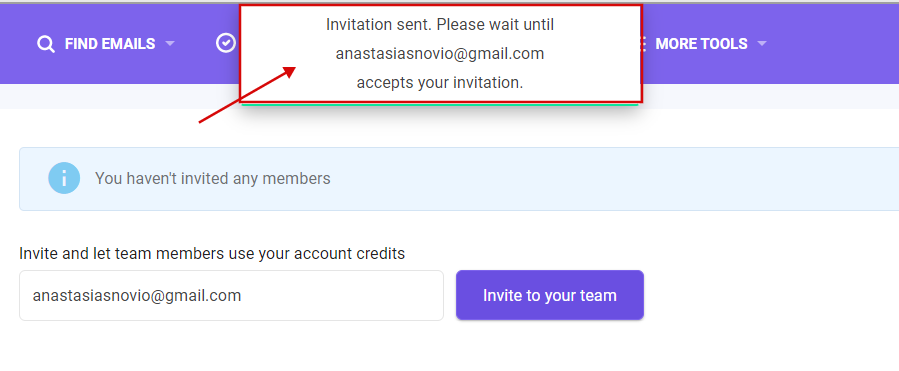The image size is (899, 371).
Task: Click the 'Invite and let team members' label
Action: click(x=212, y=253)
